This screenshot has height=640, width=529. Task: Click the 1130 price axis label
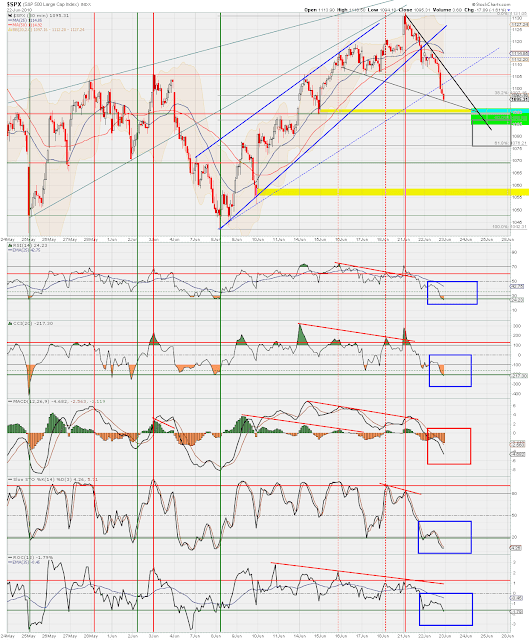click(x=516, y=18)
